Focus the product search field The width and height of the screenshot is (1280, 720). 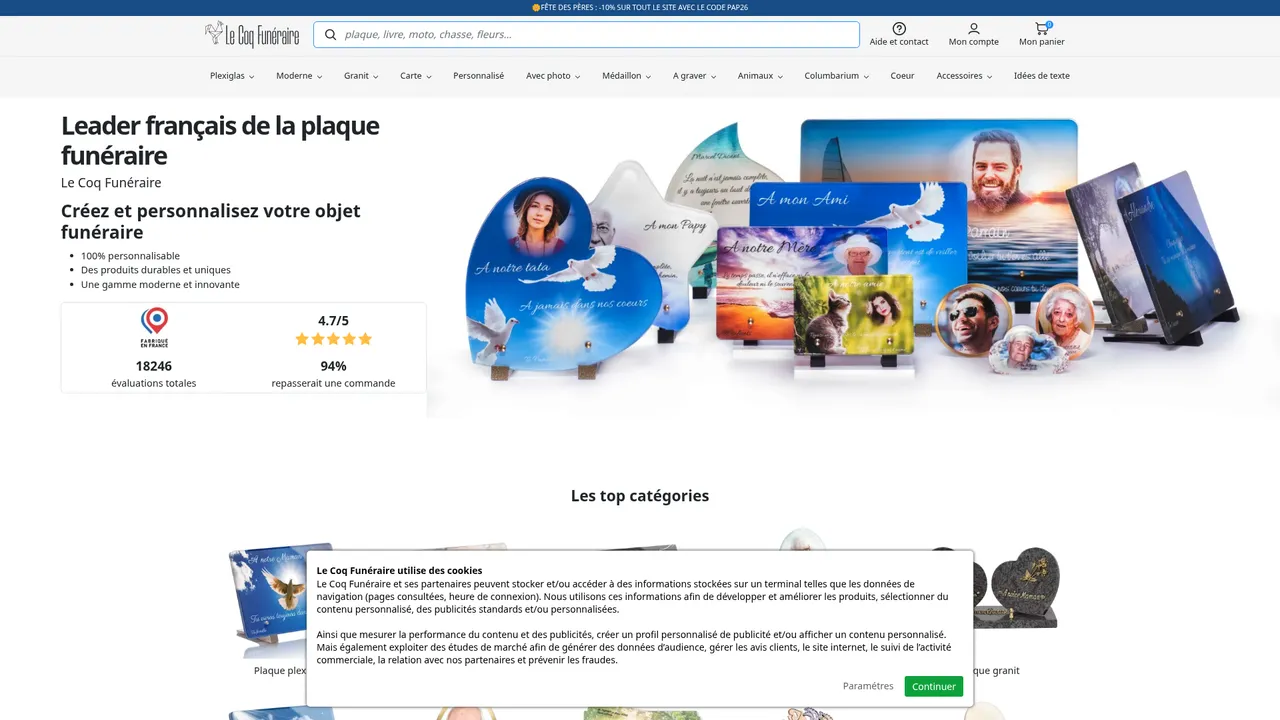(x=586, y=35)
